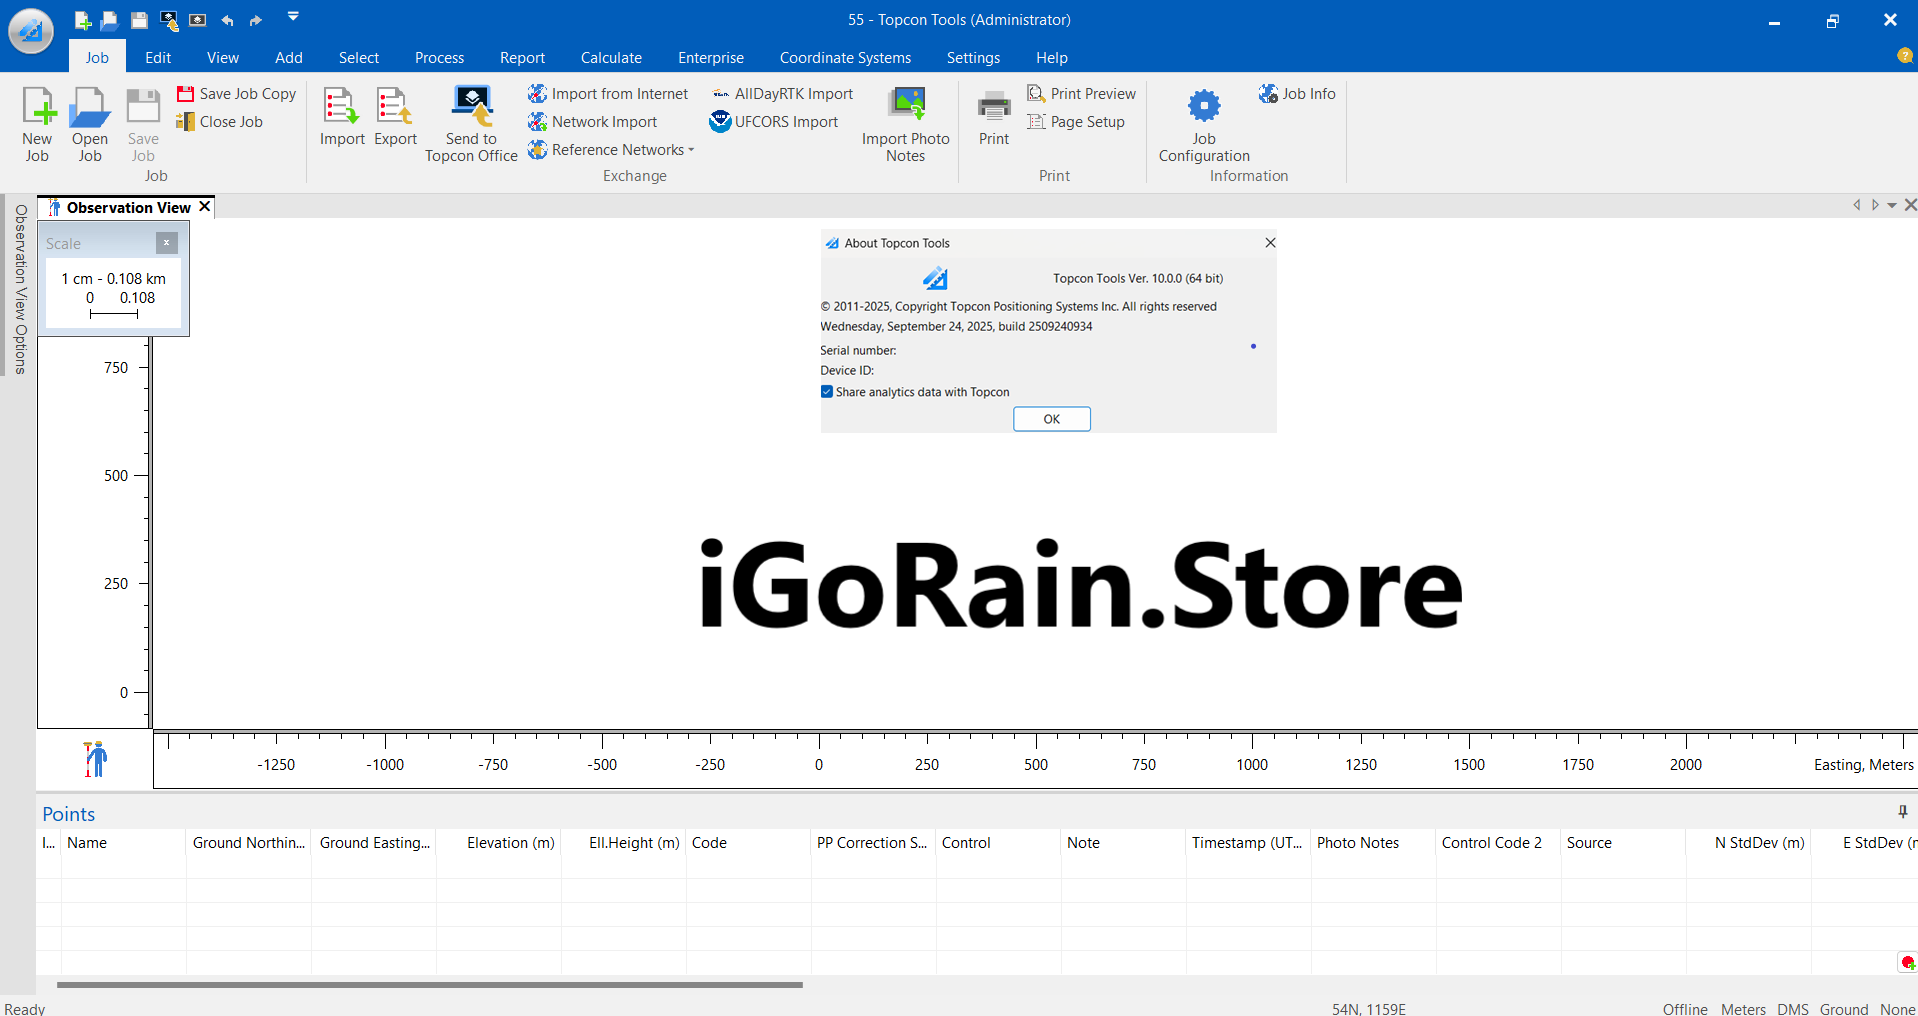Open Import Photo Notes tool
Viewport: 1918px width, 1016px height.
[x=906, y=106]
